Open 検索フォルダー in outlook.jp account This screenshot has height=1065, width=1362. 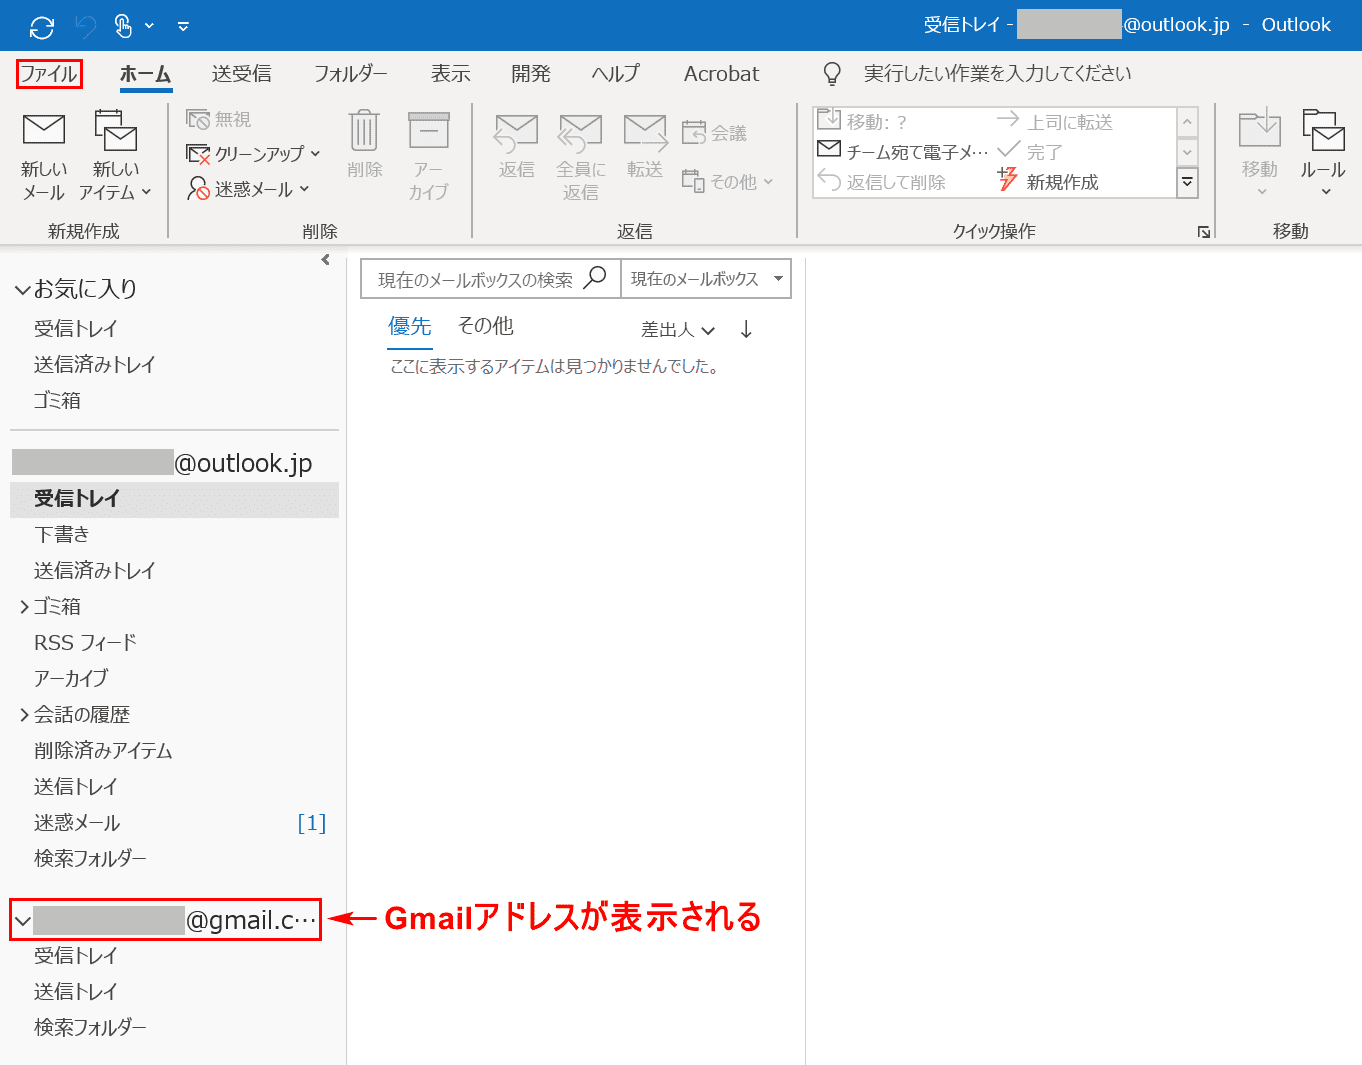pyautogui.click(x=90, y=858)
